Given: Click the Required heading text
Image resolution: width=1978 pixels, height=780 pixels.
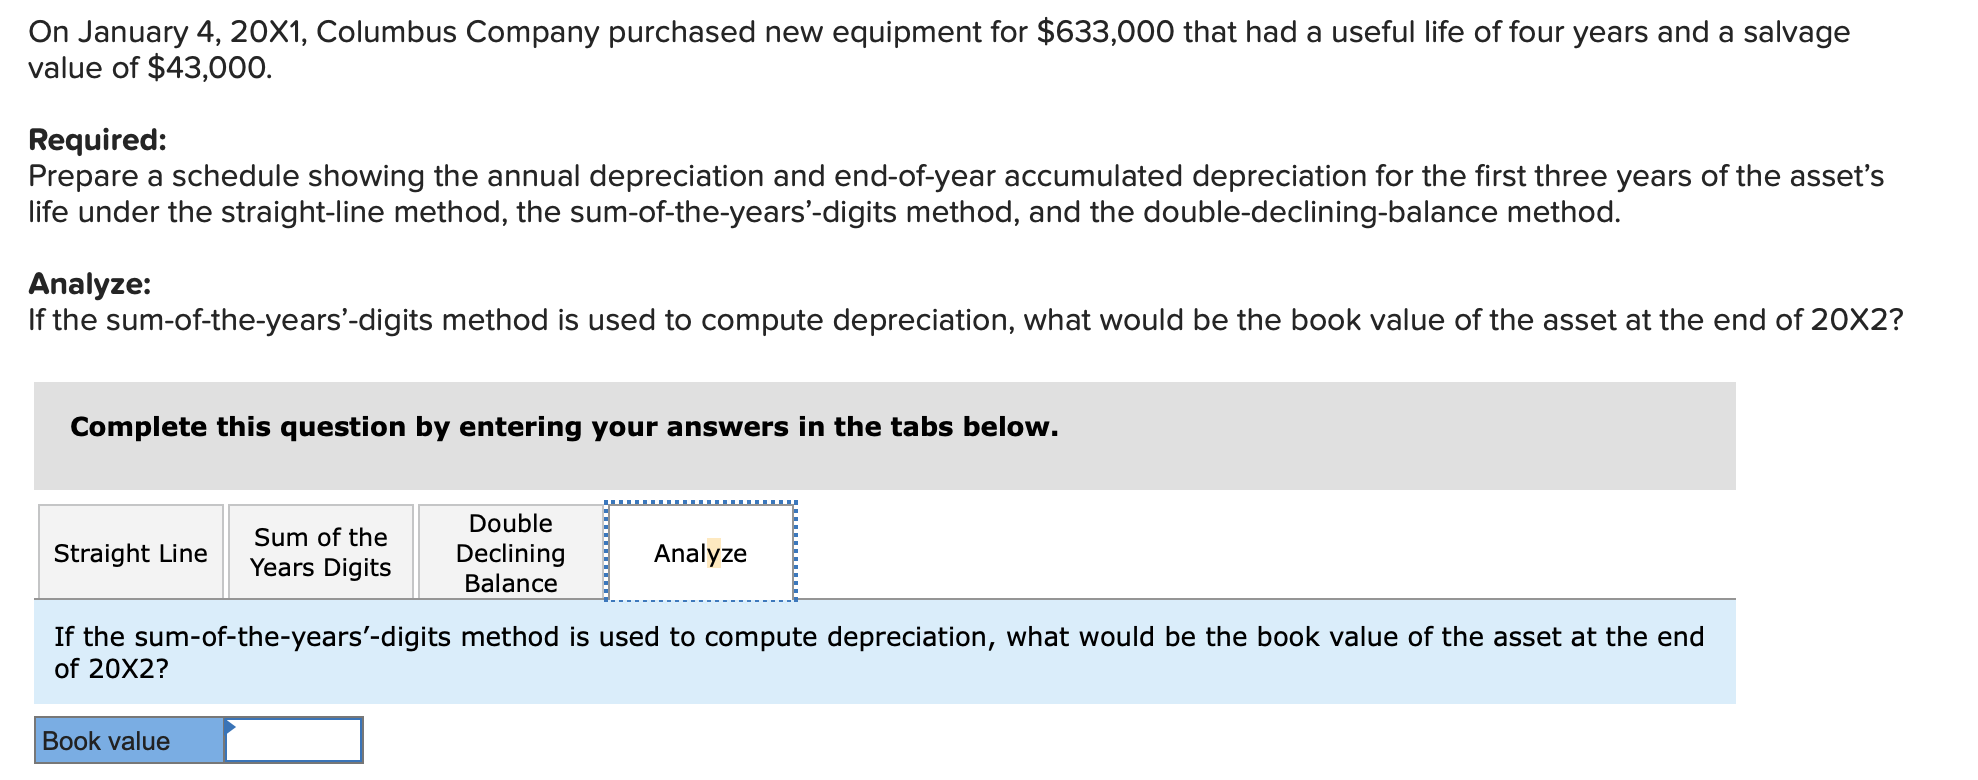Looking at the screenshot, I should [x=97, y=139].
